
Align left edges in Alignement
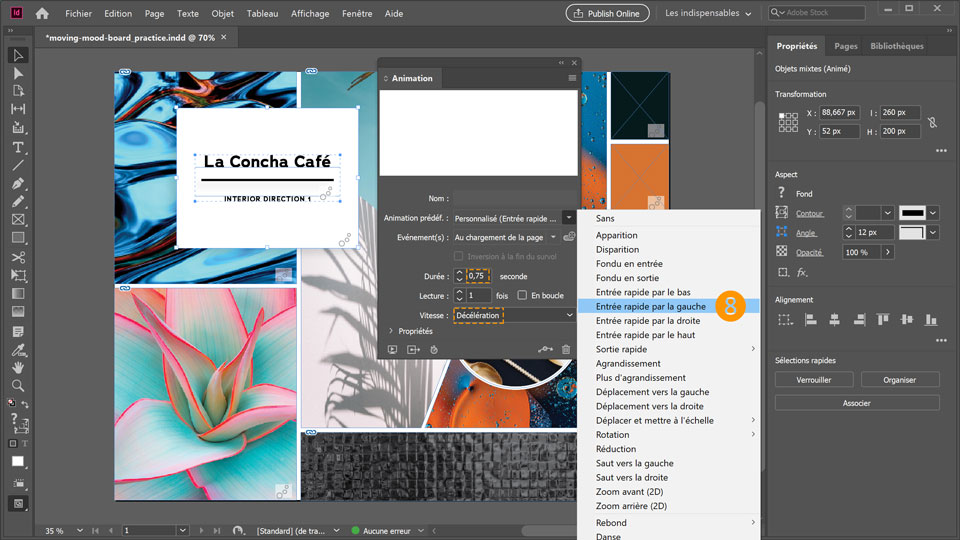click(811, 320)
